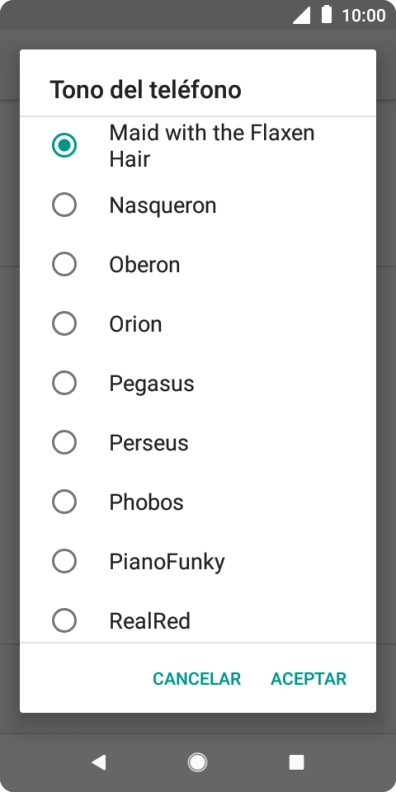Tap the Android back navigation icon
The width and height of the screenshot is (396, 792).
pos(99,762)
